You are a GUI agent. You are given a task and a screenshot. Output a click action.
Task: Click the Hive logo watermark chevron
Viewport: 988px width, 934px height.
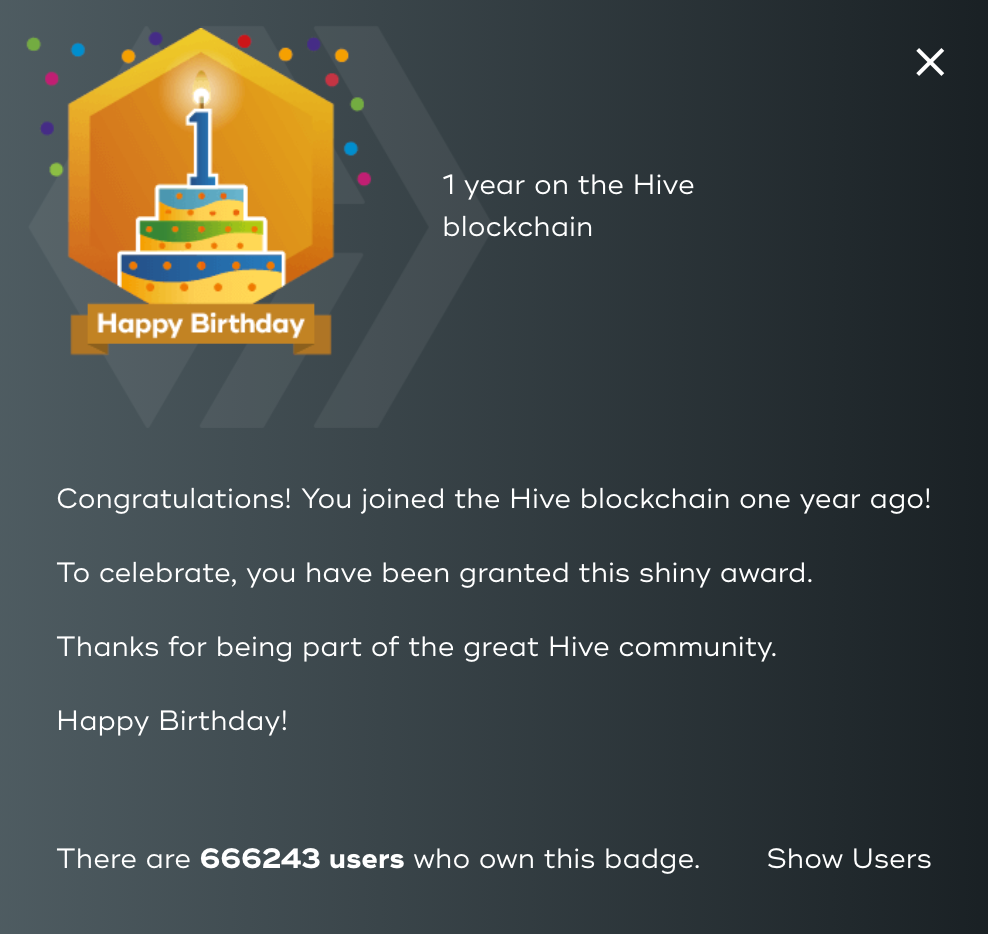tap(403, 227)
